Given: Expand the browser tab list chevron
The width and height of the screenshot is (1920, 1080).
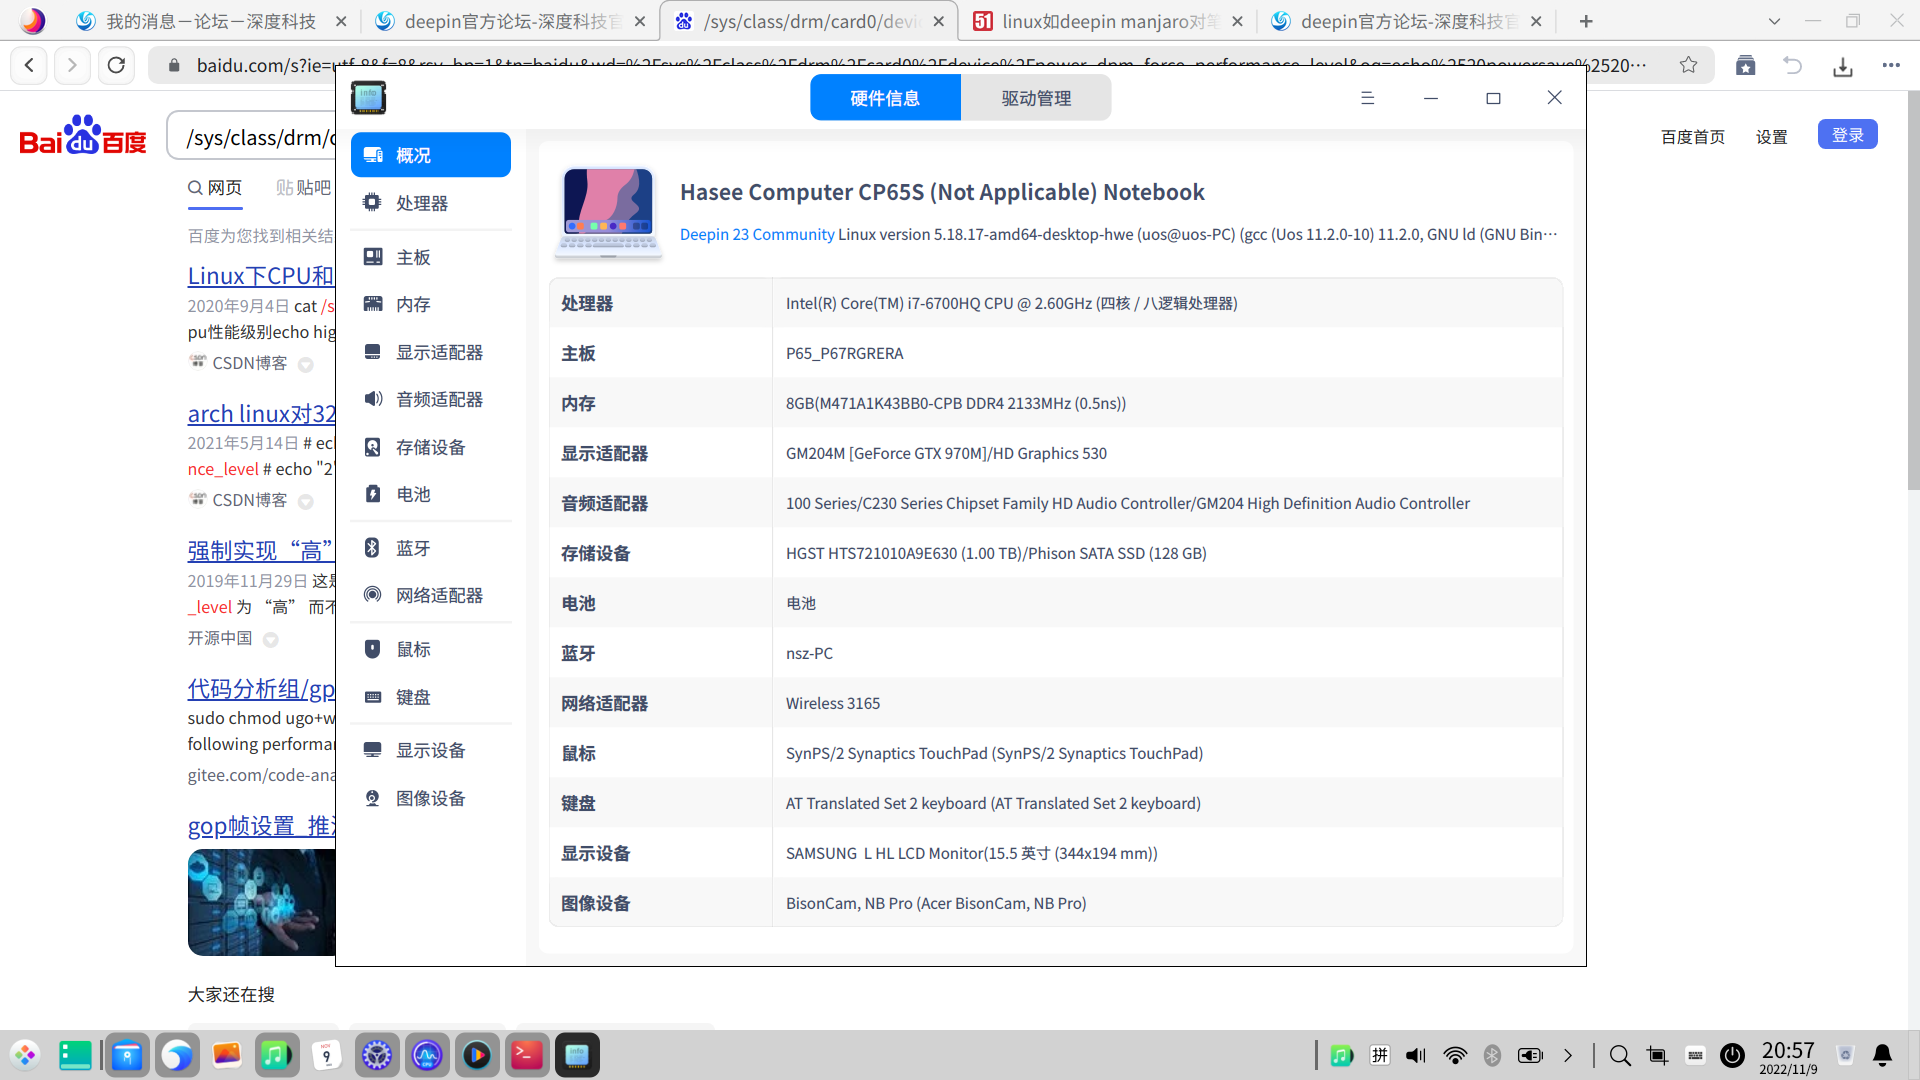Looking at the screenshot, I should coord(1774,21).
